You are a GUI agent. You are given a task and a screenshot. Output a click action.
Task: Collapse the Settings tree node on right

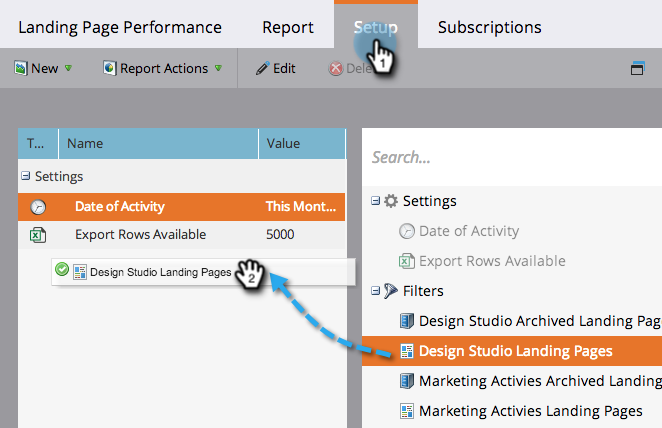pyautogui.click(x=375, y=201)
